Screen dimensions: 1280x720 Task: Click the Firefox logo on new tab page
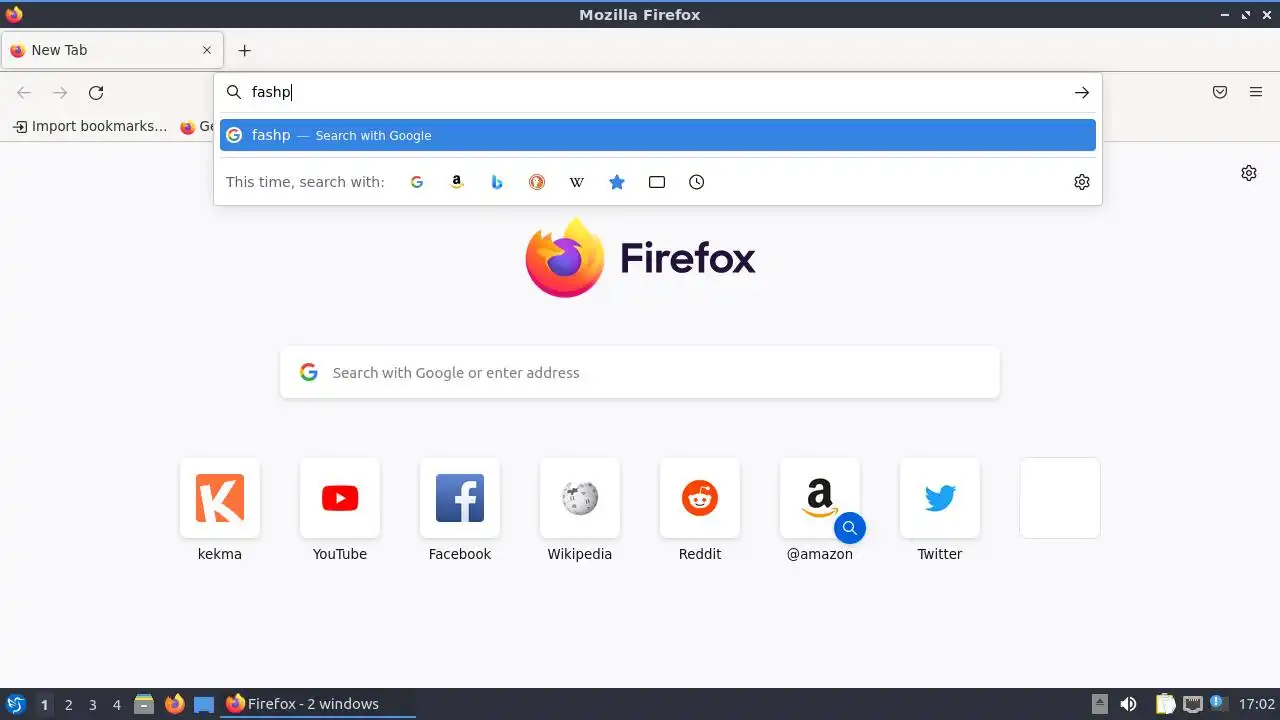pos(640,258)
